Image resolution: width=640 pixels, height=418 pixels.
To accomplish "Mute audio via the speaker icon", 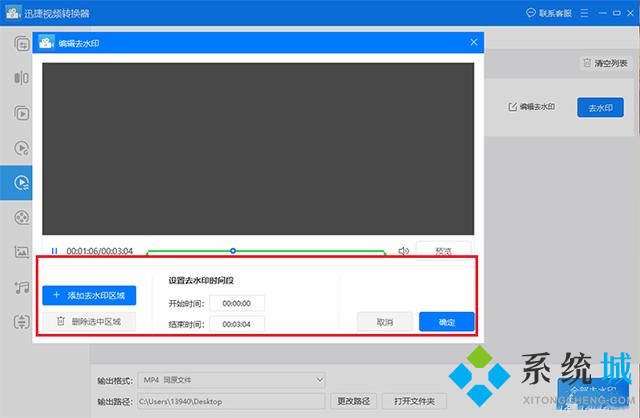I will pos(403,251).
